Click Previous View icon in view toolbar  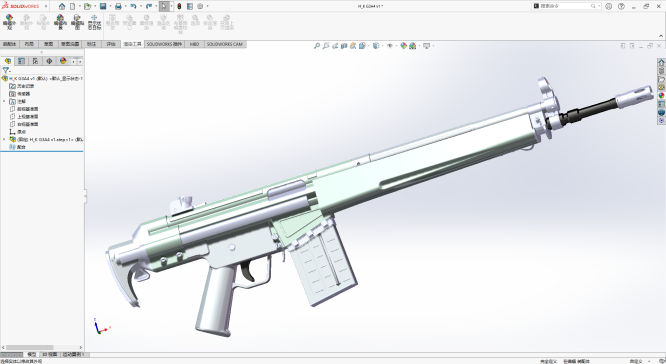[x=335, y=46]
